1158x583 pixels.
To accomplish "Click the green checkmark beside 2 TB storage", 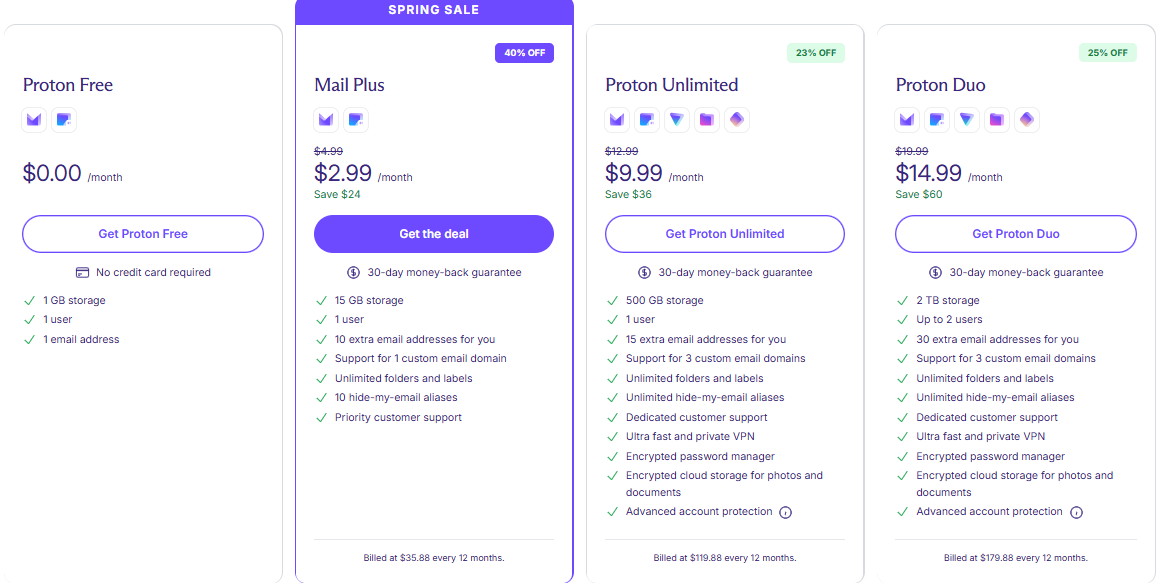I will [x=902, y=300].
